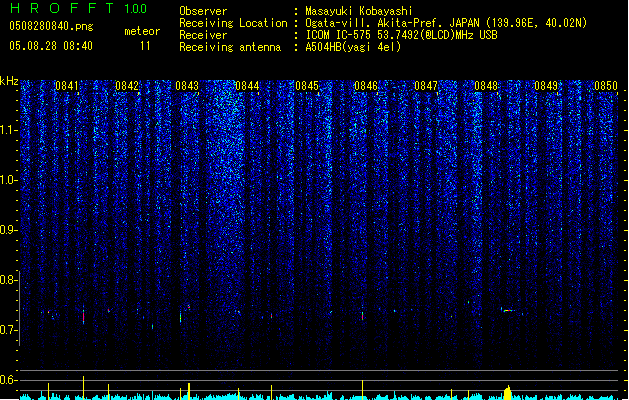The image size is (629, 400).
Task: Click the 0.8 kHz axis label
Action: point(9,280)
